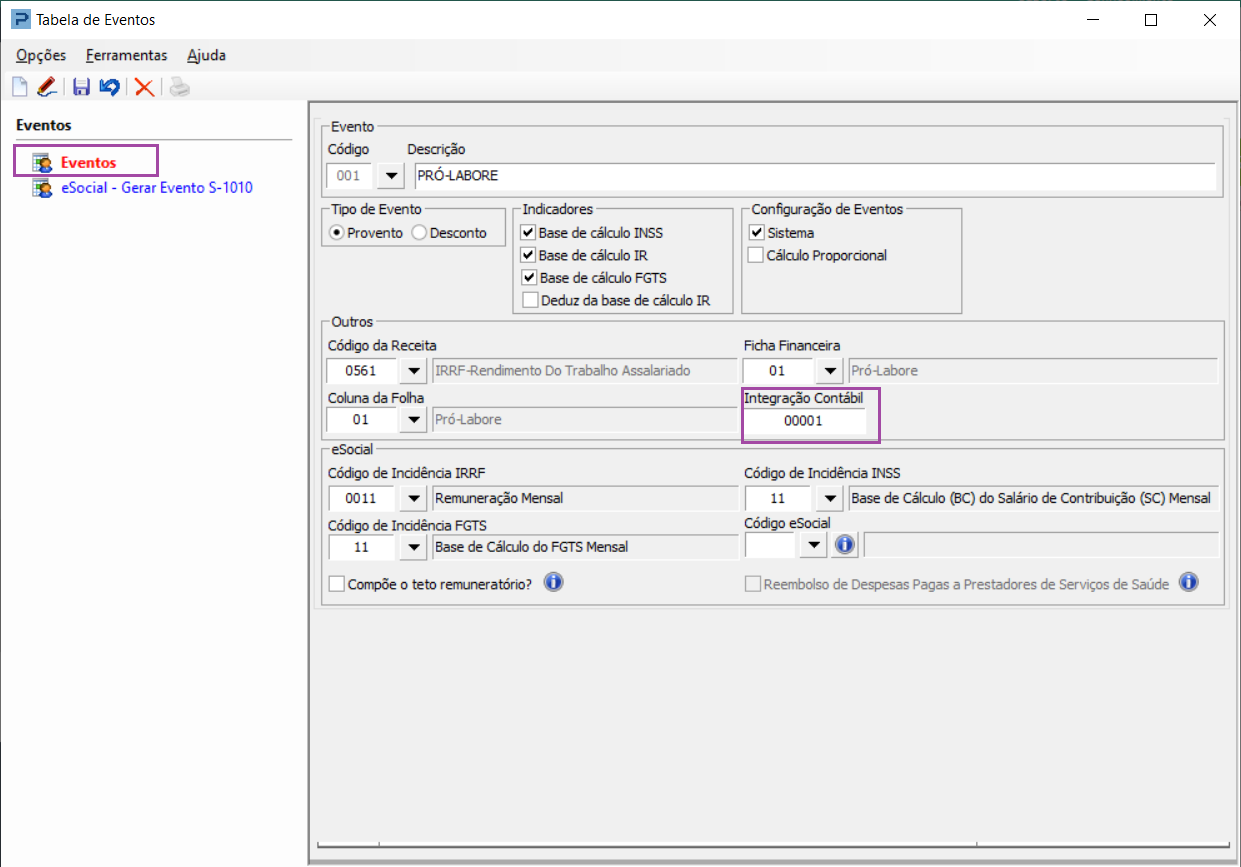Save the event with the floppy icon
Image resolution: width=1241 pixels, height=867 pixels.
coord(82,87)
